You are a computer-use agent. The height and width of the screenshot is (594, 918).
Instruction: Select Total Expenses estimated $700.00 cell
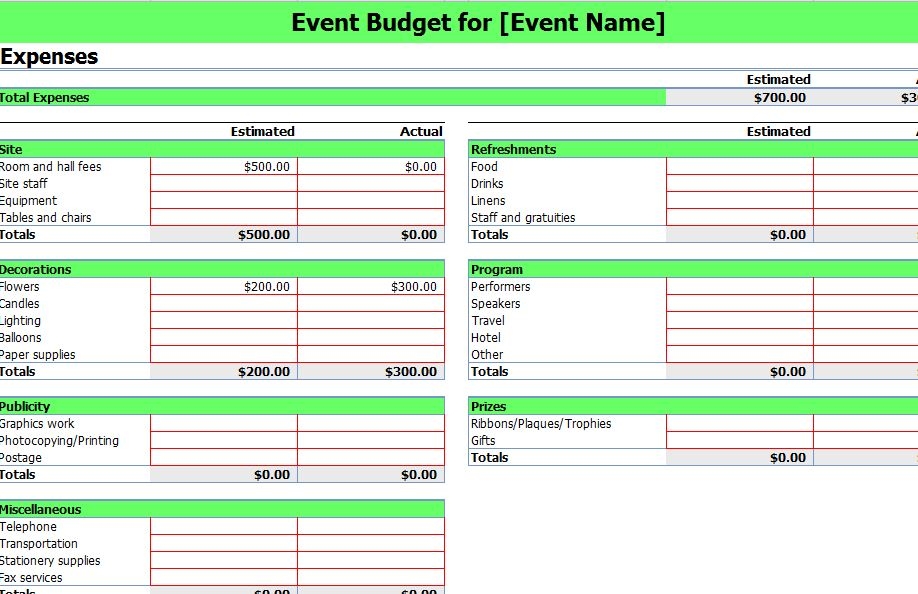click(x=739, y=98)
